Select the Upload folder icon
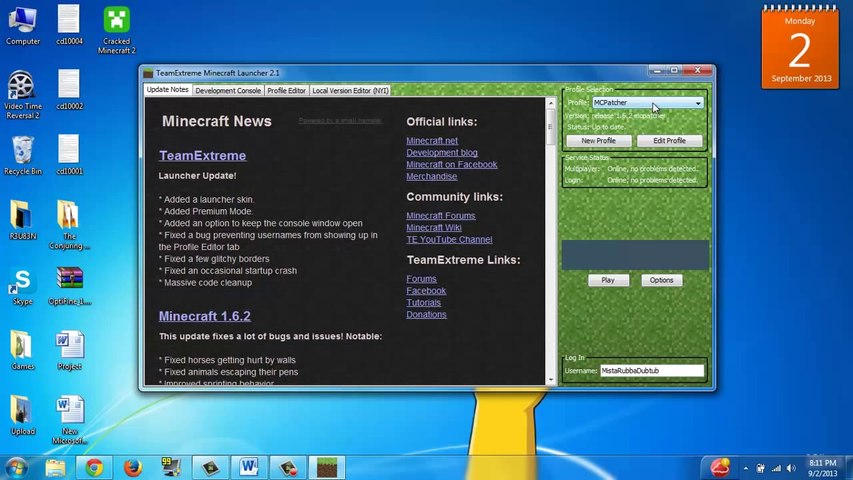This screenshot has width=853, height=480. [22, 415]
